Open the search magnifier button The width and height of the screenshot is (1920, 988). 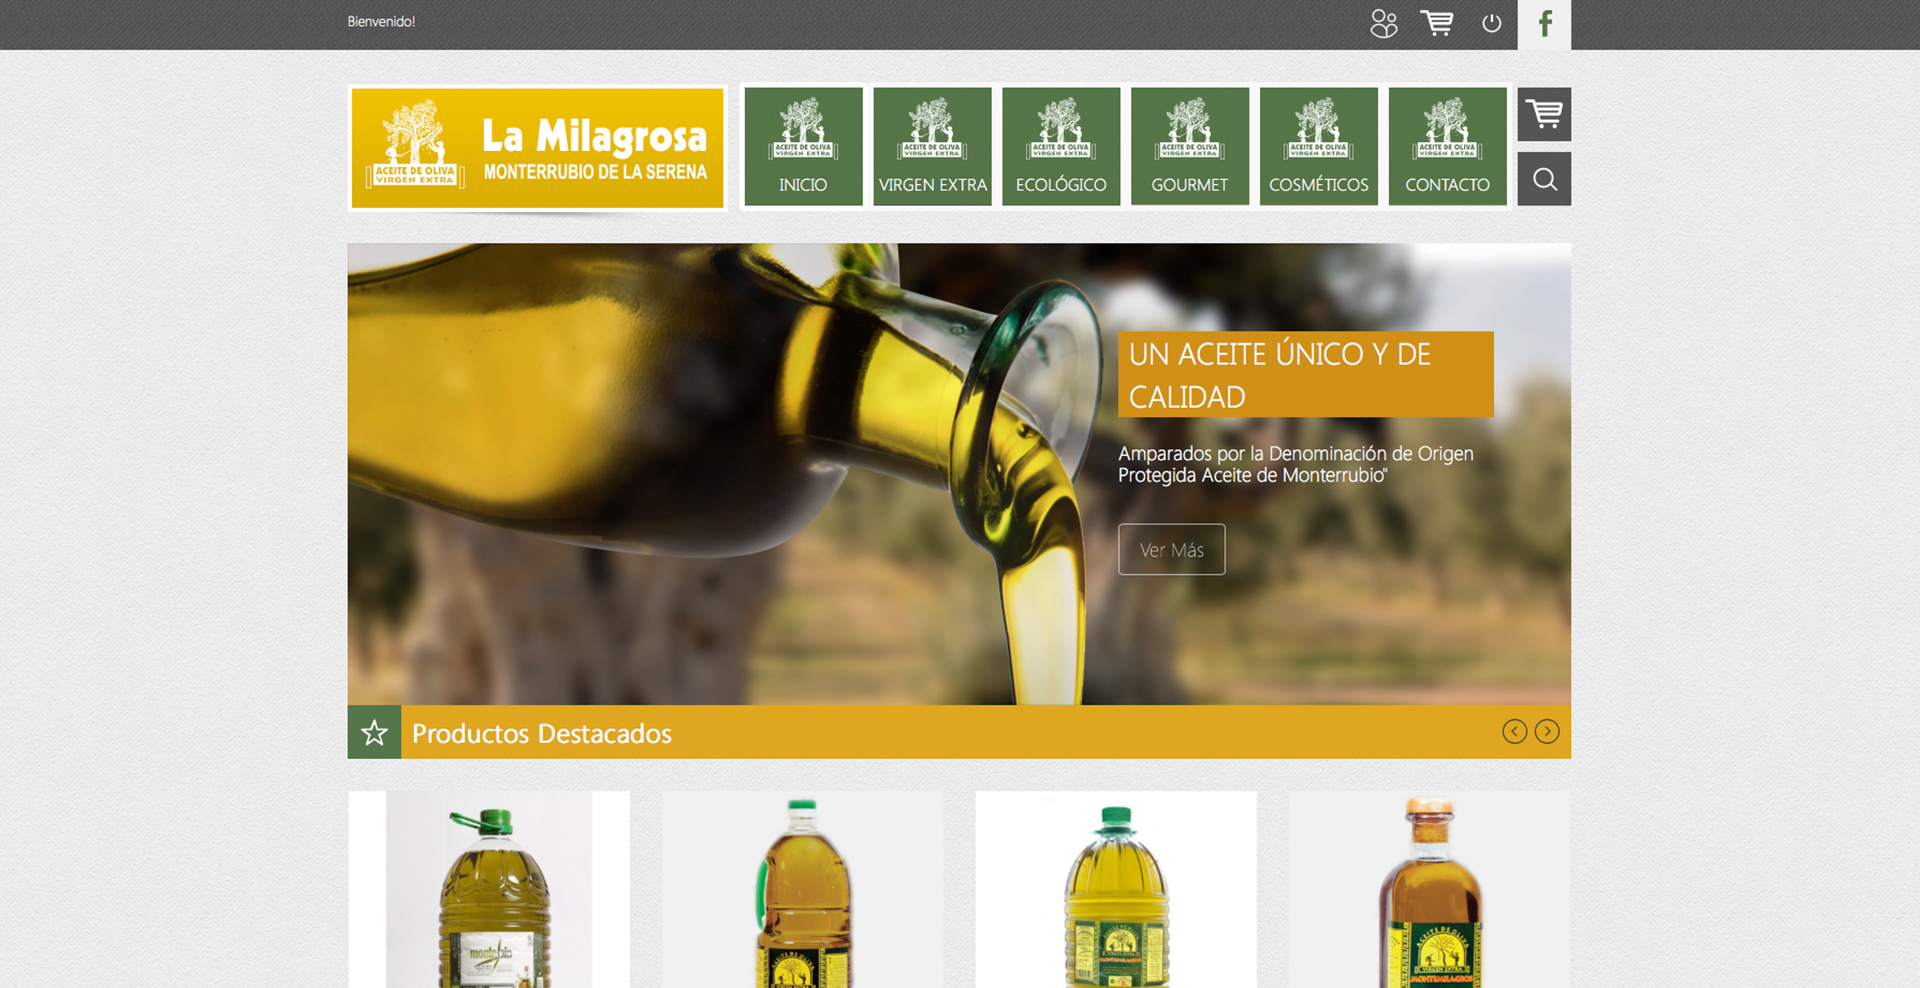1544,179
